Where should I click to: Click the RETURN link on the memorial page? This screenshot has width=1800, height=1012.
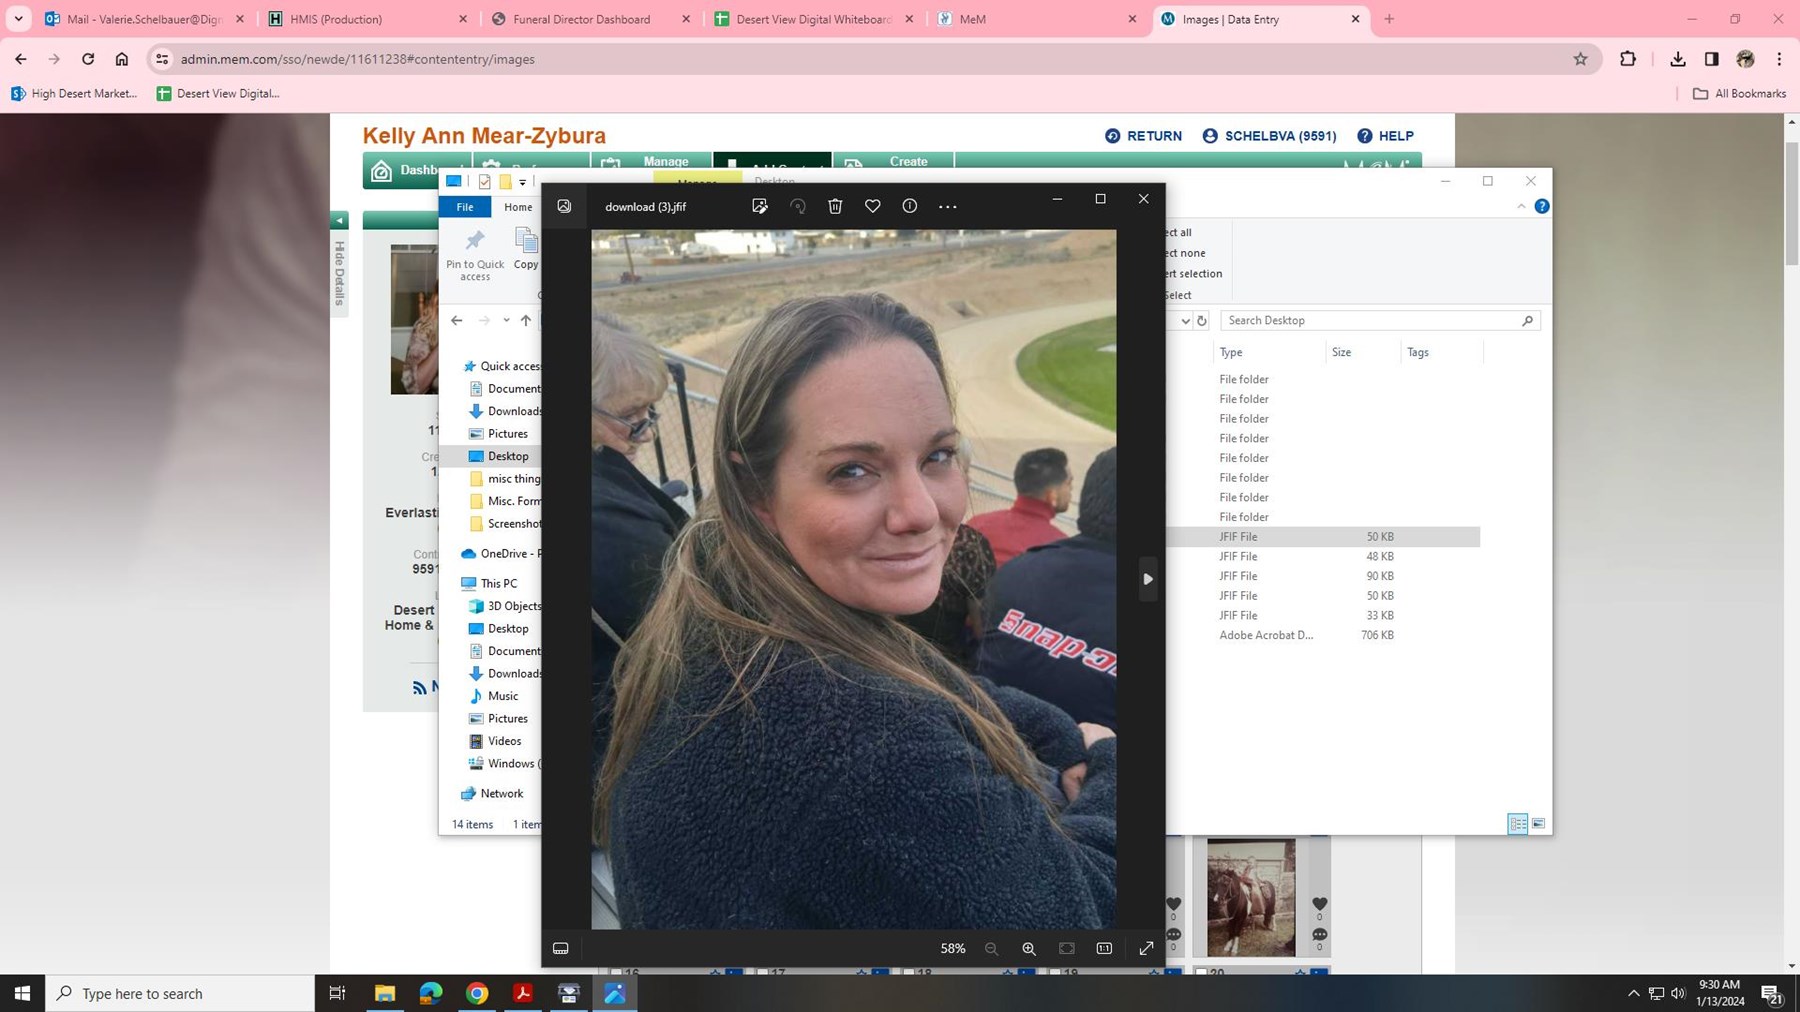(x=1154, y=135)
